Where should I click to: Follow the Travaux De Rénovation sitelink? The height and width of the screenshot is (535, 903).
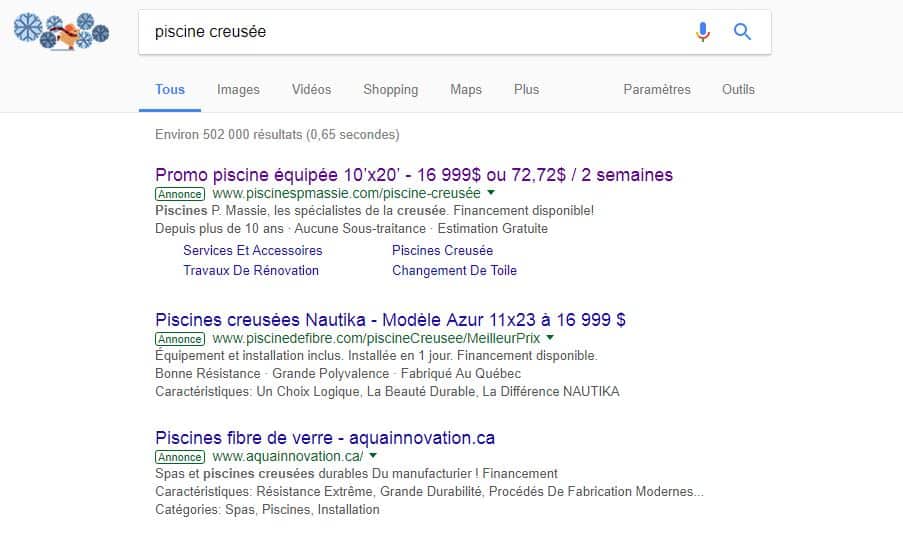tap(251, 271)
